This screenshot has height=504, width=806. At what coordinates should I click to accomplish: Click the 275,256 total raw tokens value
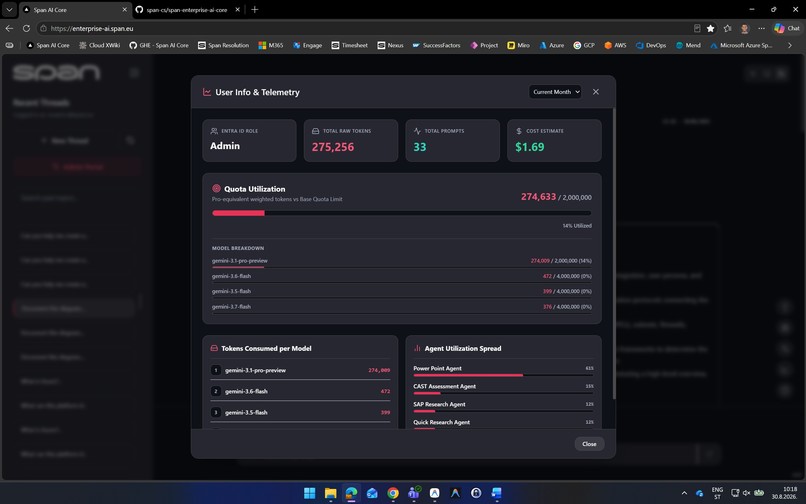tap(333, 147)
